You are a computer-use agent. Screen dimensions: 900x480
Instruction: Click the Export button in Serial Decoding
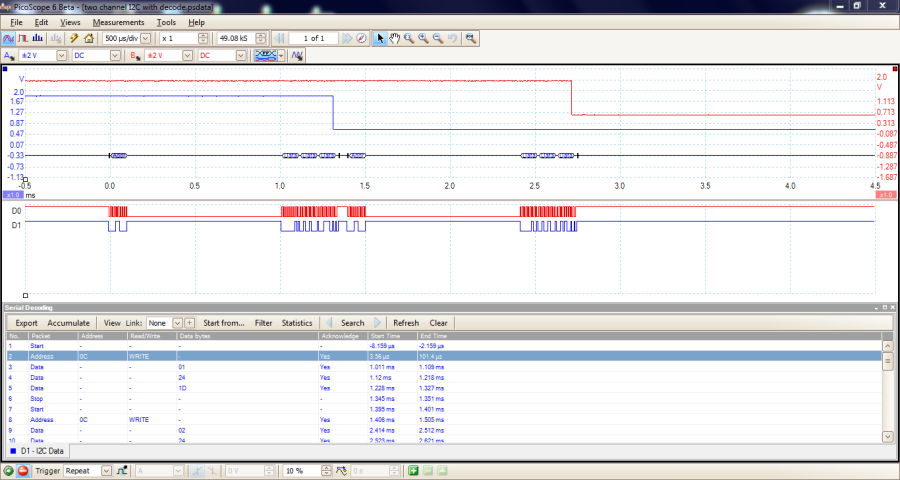(x=26, y=323)
